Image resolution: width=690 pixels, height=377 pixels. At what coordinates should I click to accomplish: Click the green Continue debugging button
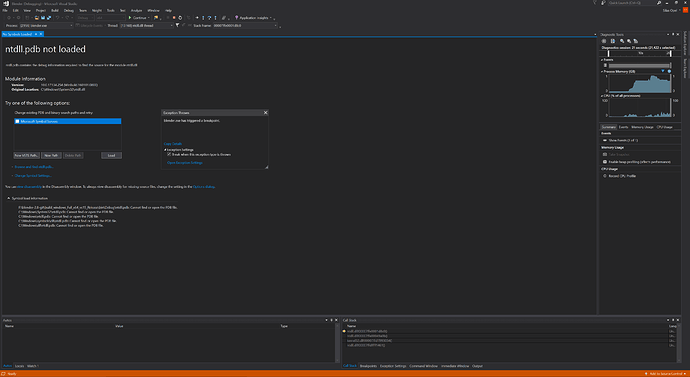138,18
